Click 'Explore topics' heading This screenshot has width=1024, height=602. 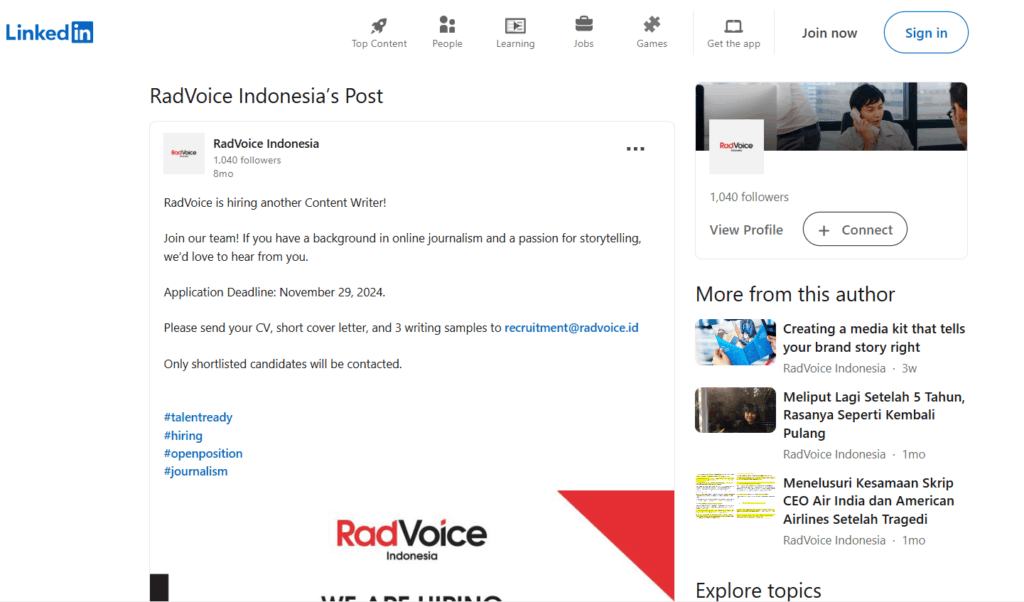click(758, 590)
